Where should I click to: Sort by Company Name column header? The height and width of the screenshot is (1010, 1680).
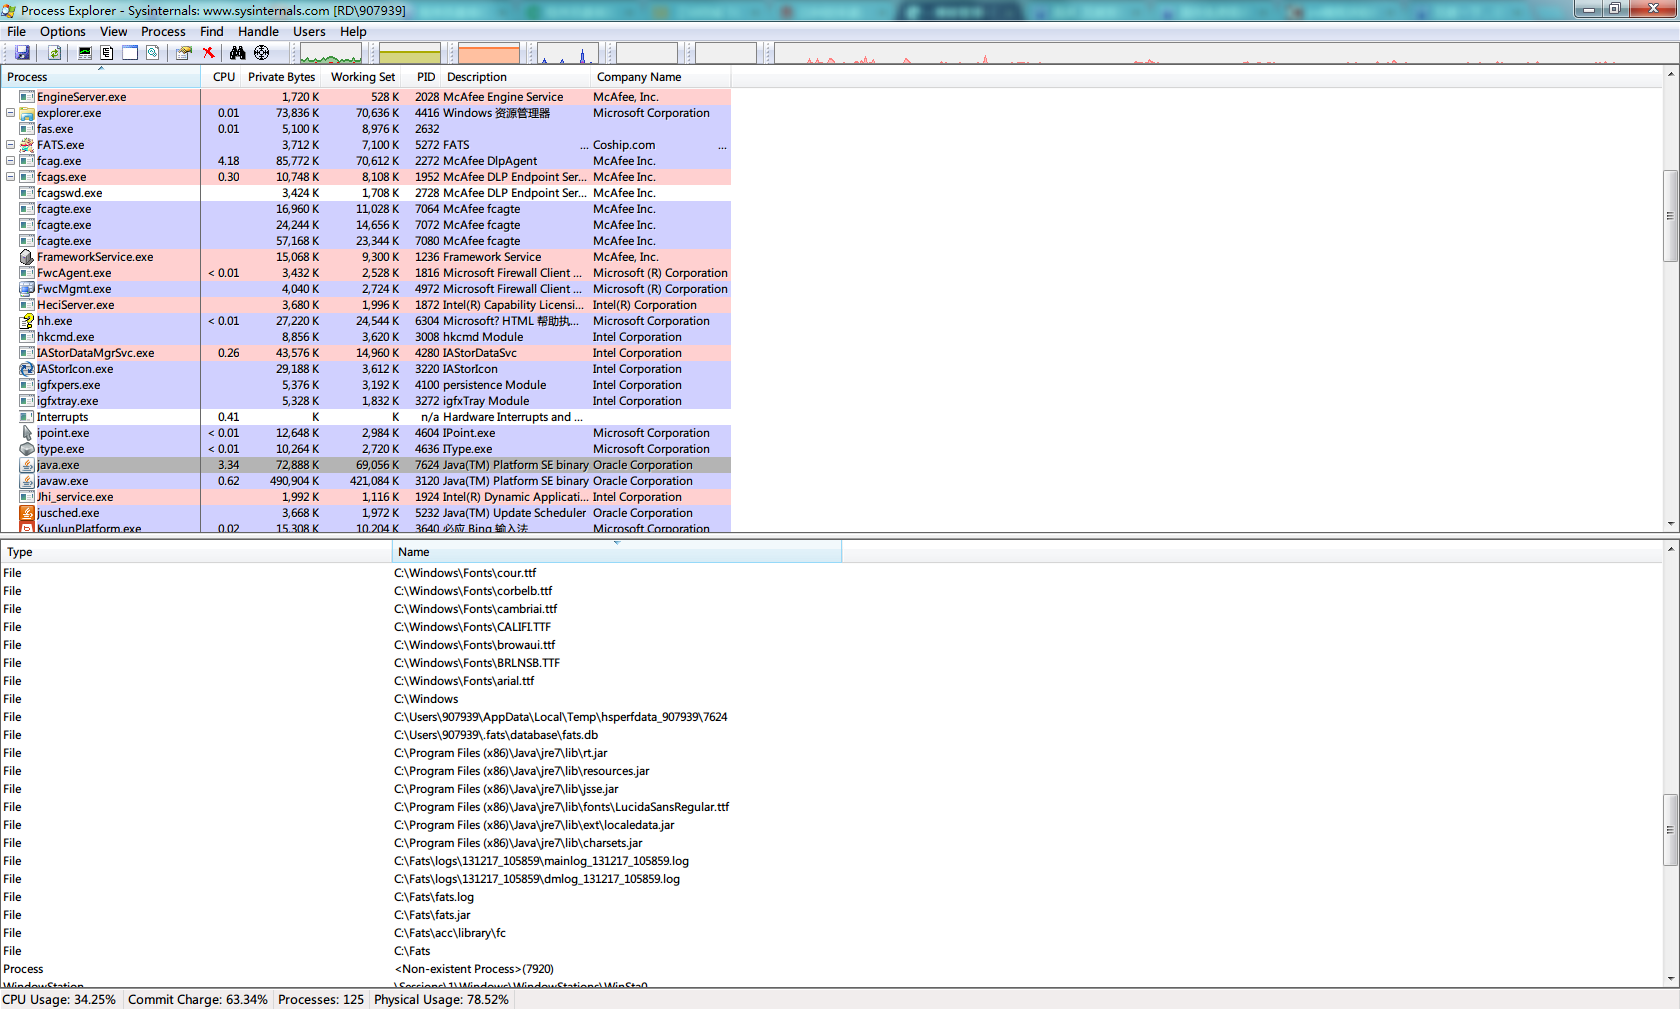point(660,77)
